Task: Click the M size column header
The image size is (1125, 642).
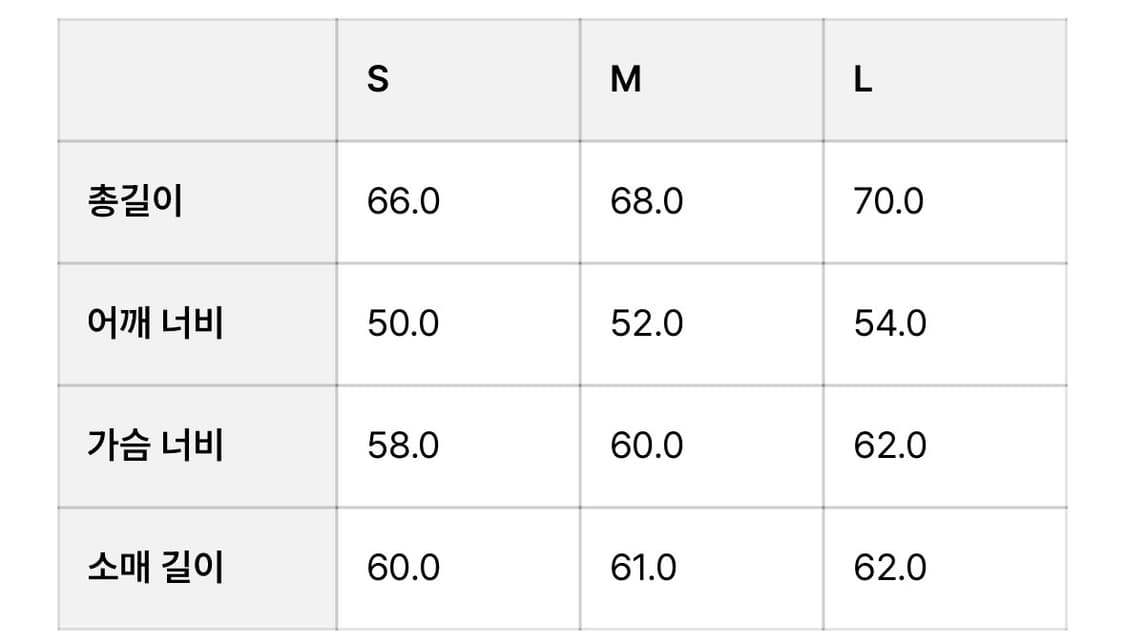Action: (626, 79)
